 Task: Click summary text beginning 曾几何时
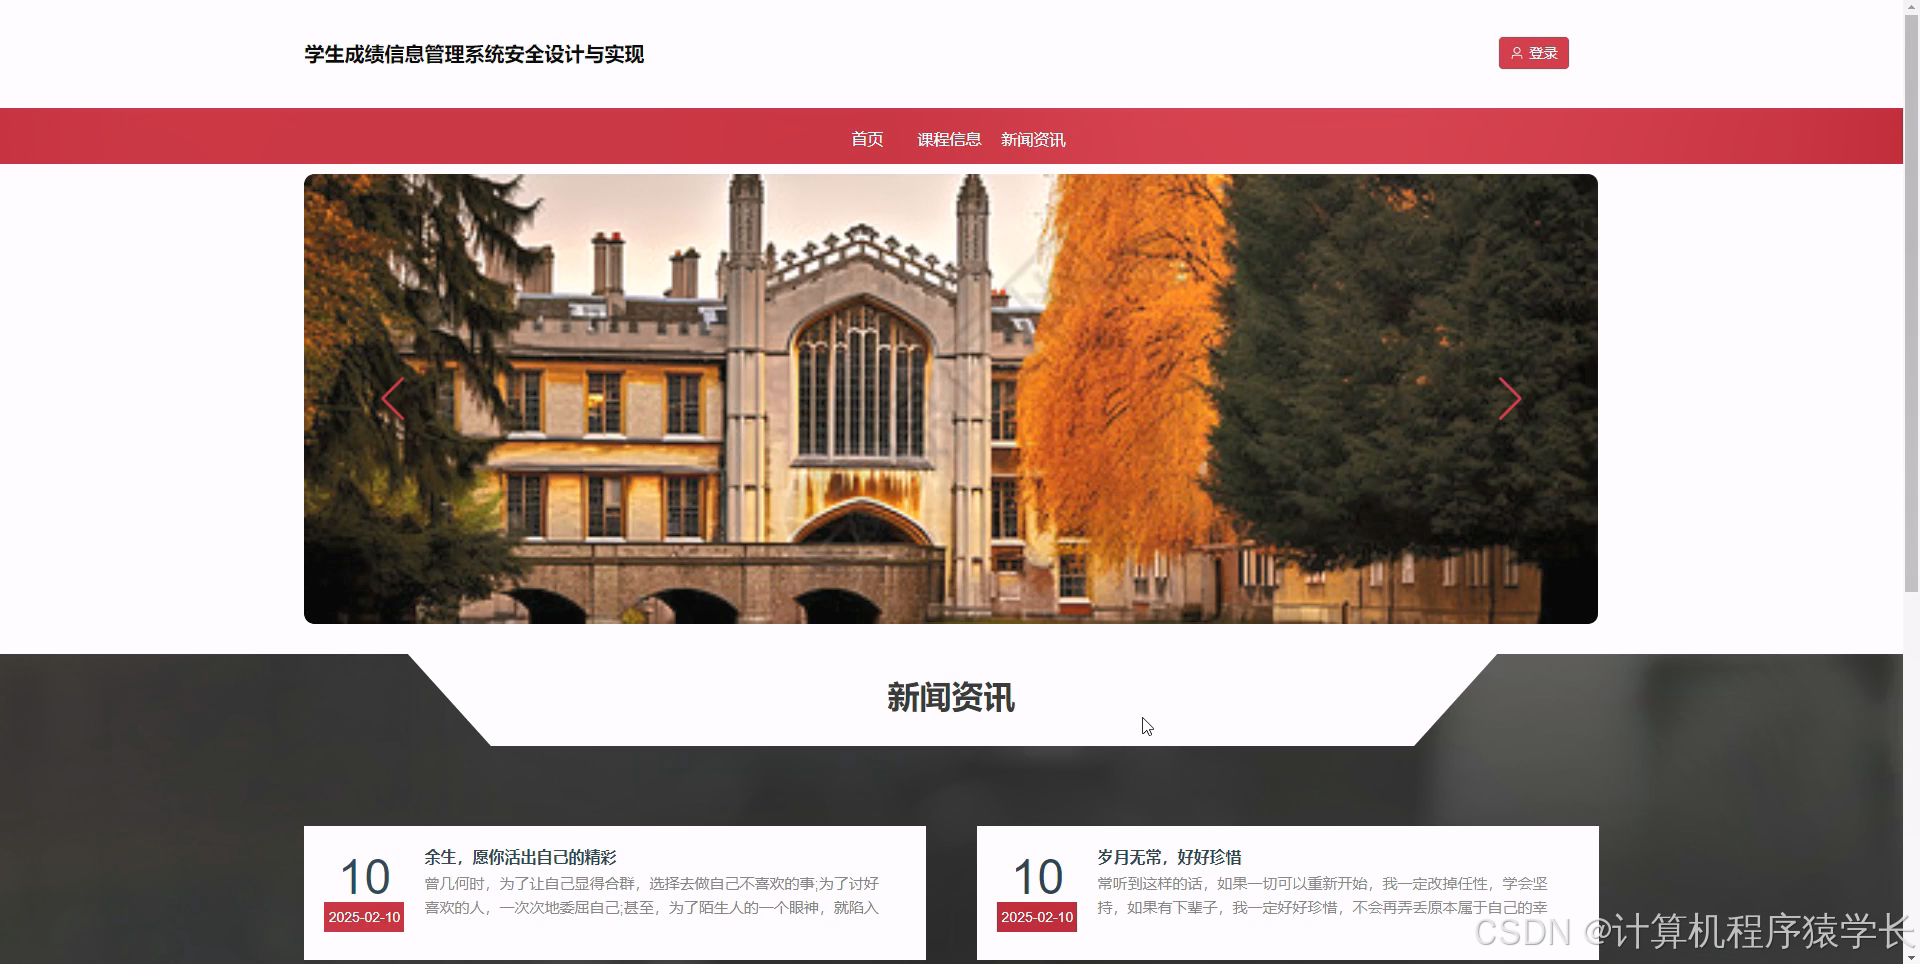coord(652,896)
